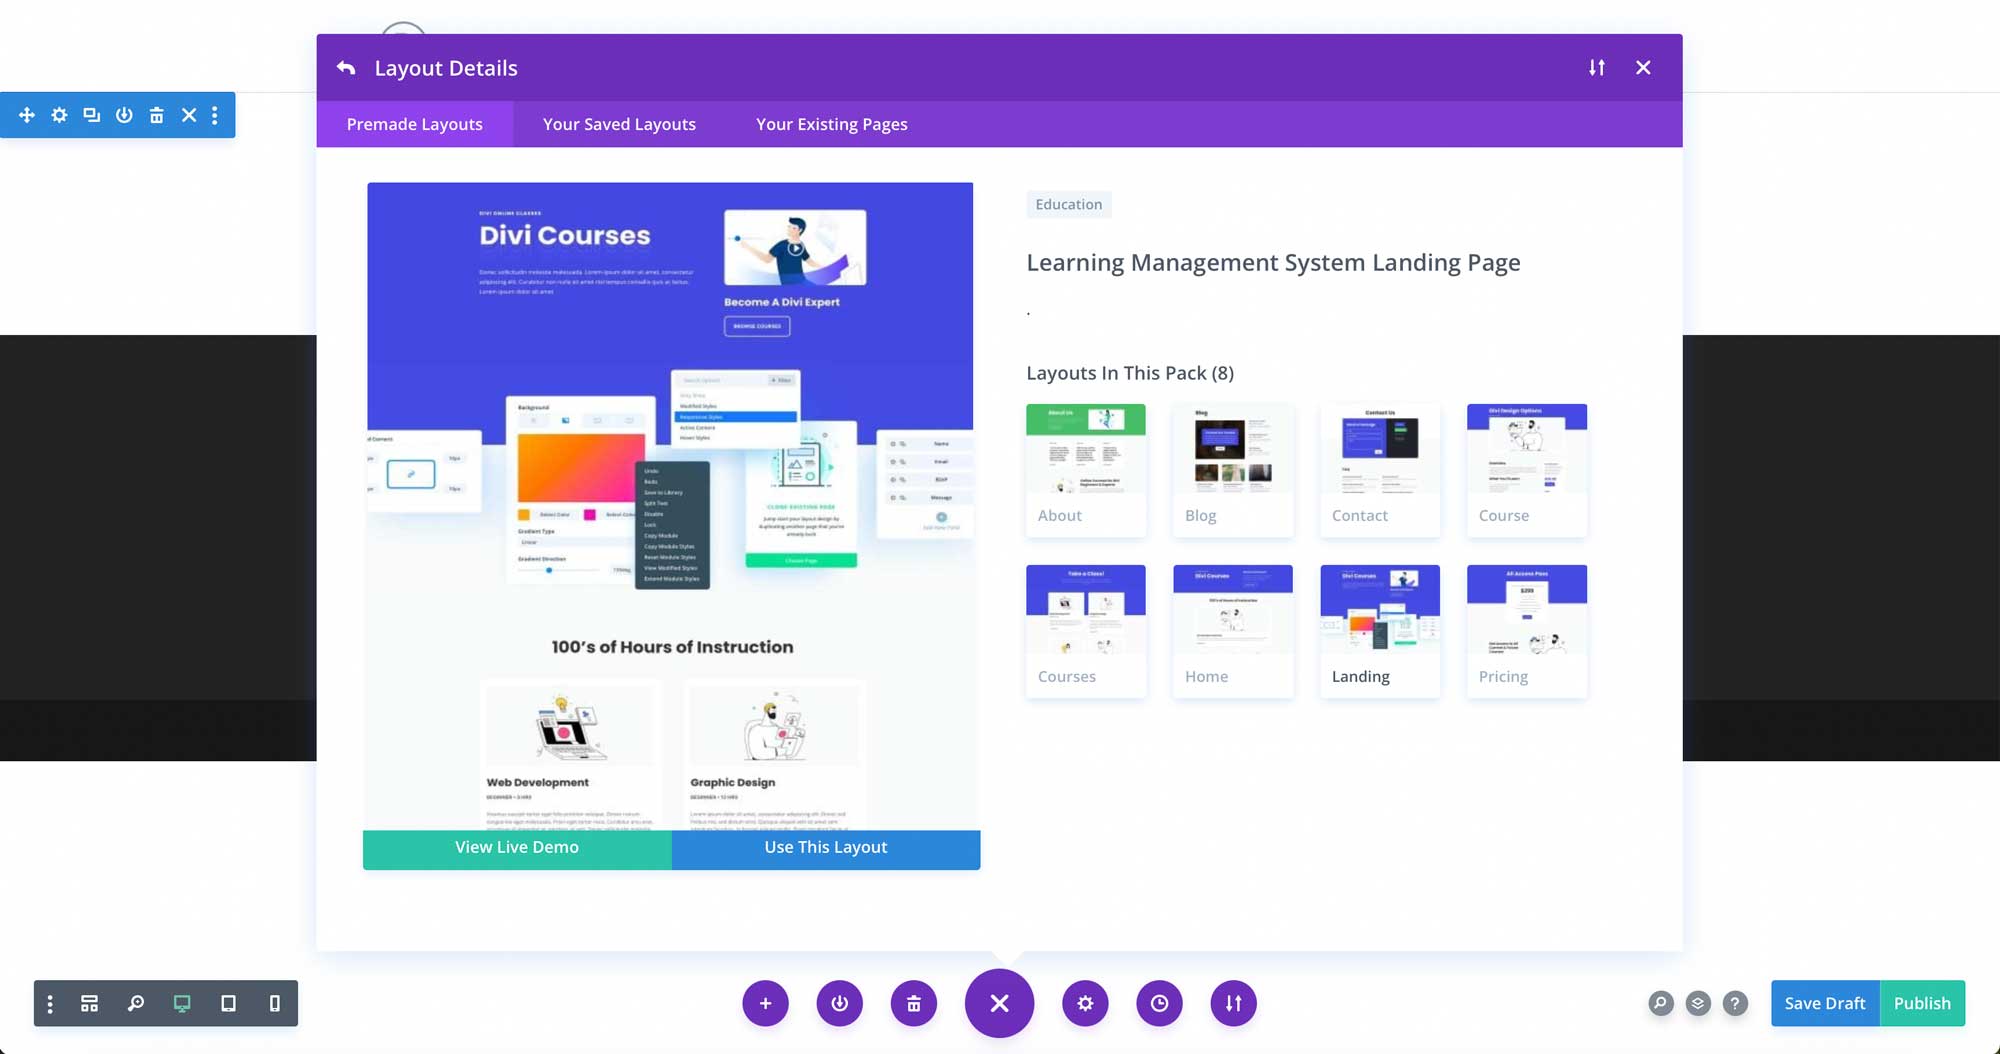Switch to the Your Existing Pages tab
The width and height of the screenshot is (2000, 1054).
[831, 124]
